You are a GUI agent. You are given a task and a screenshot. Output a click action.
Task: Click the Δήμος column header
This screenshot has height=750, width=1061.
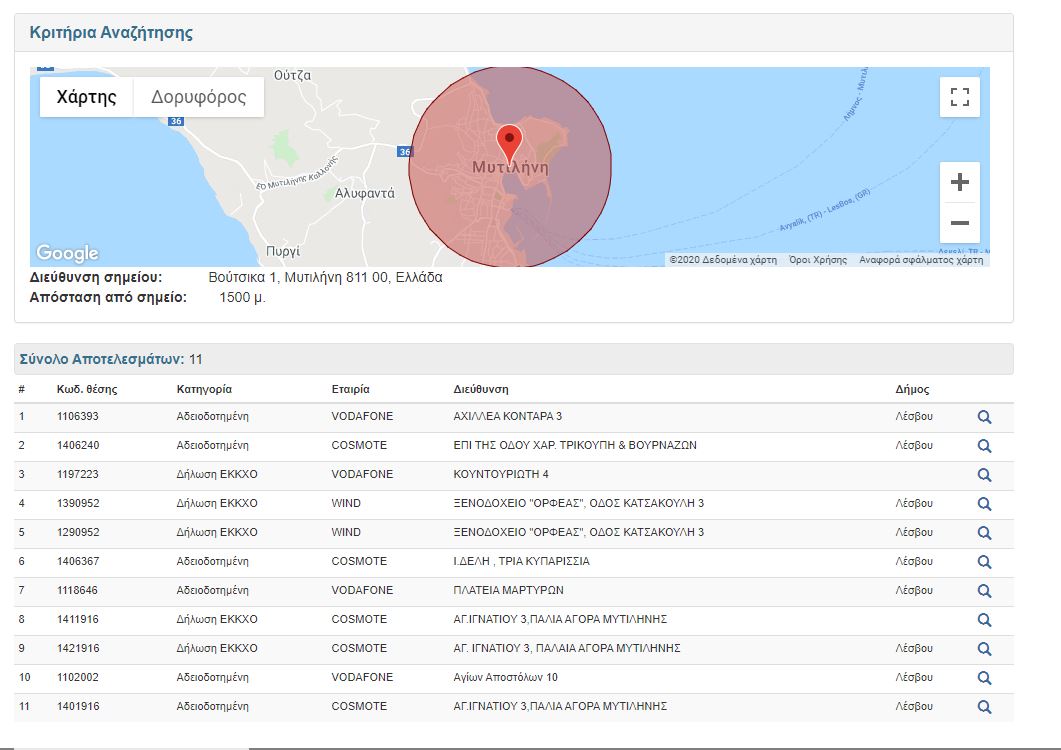912,389
